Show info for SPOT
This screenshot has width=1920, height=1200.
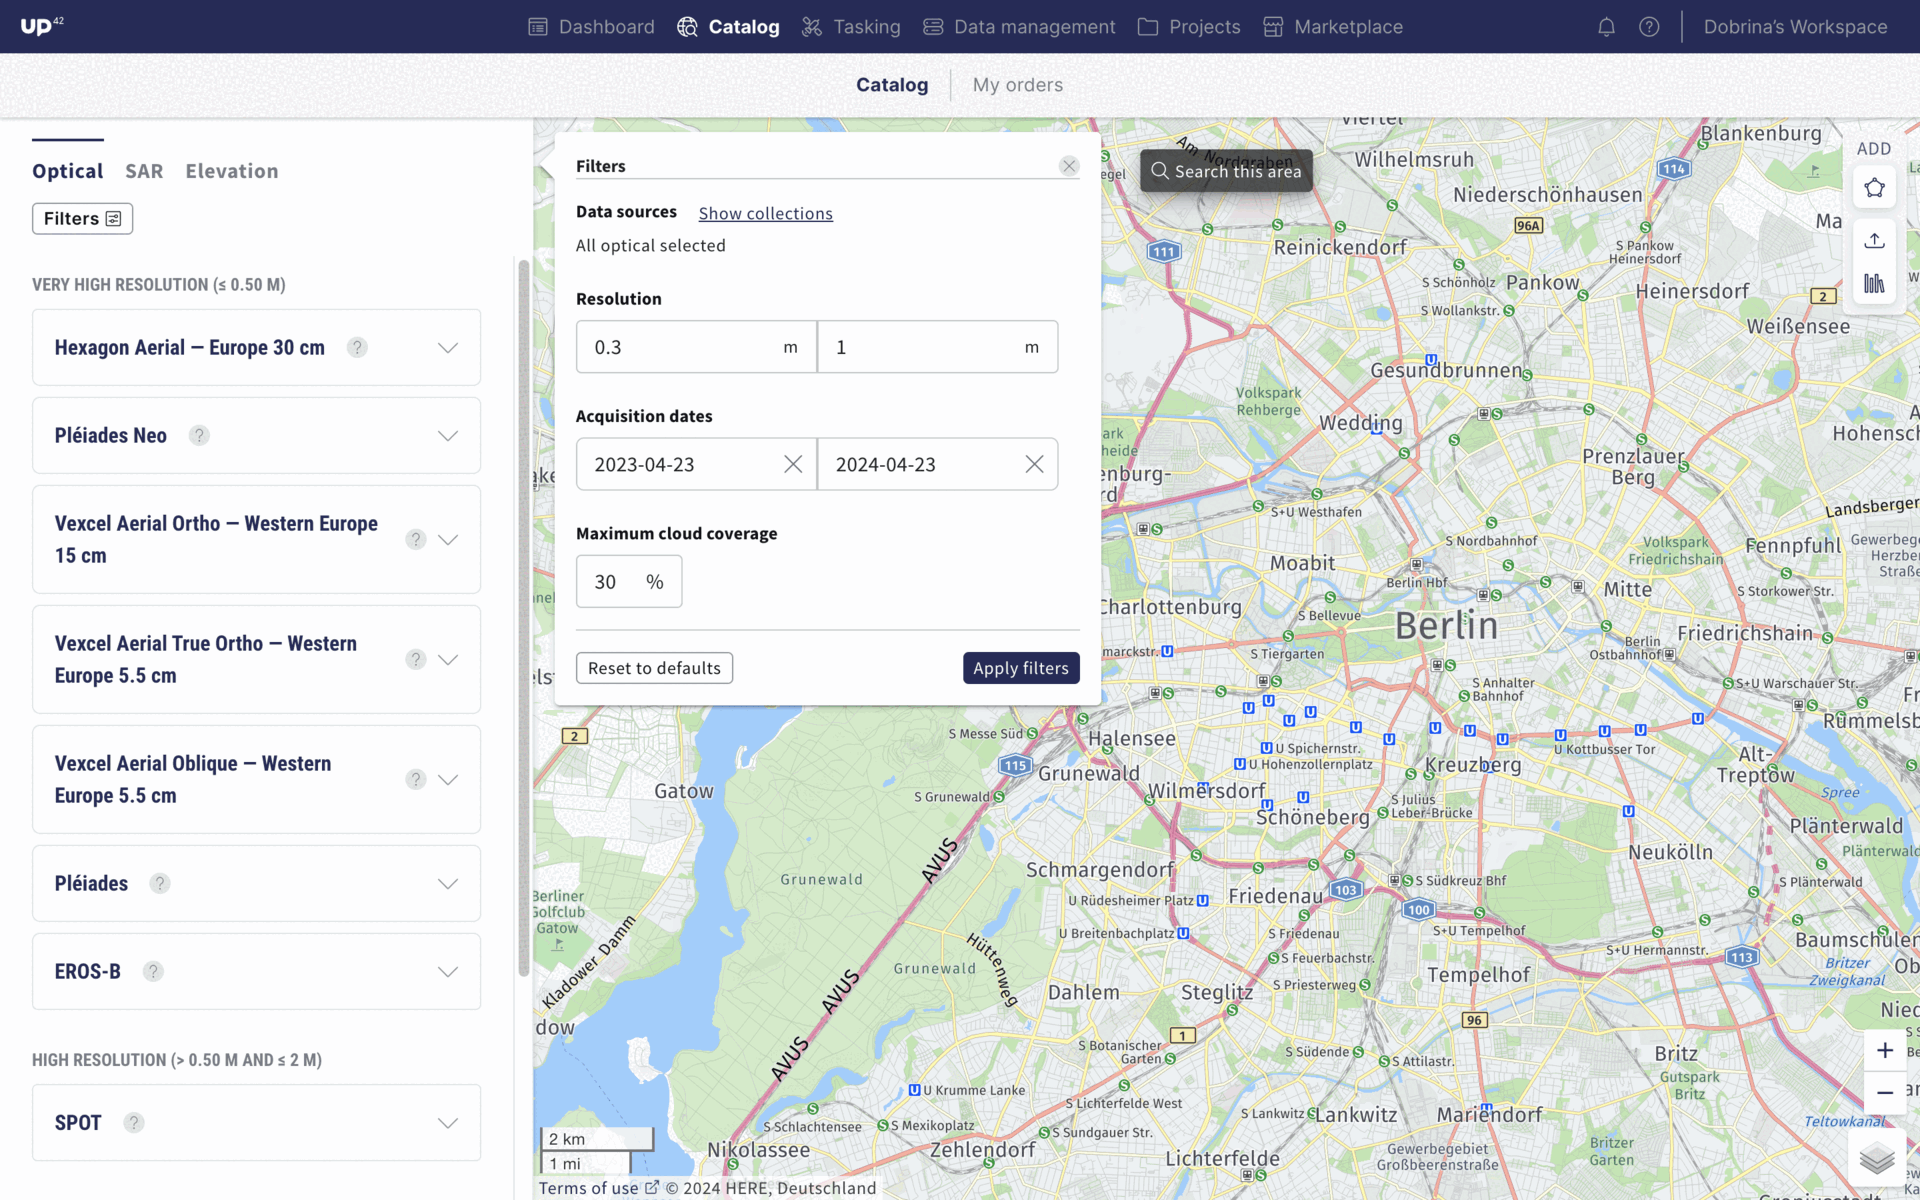[x=134, y=1122]
